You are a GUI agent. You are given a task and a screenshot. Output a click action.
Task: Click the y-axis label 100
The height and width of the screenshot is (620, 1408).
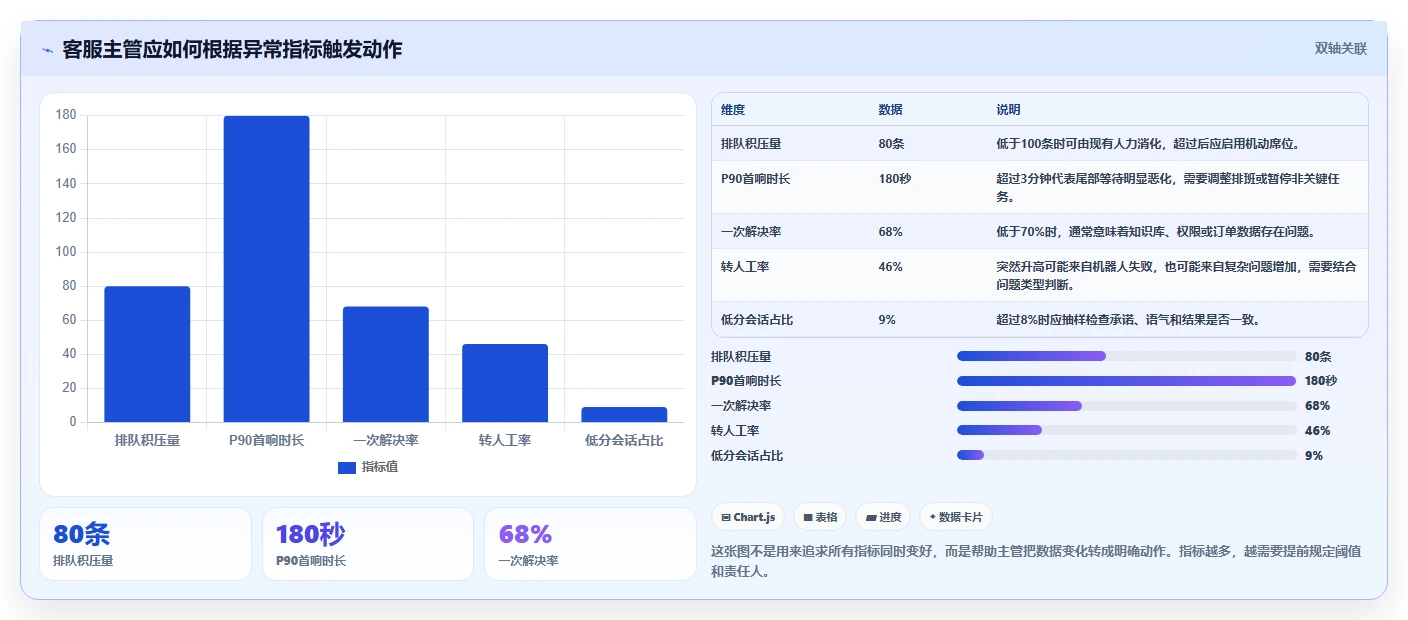tap(66, 252)
